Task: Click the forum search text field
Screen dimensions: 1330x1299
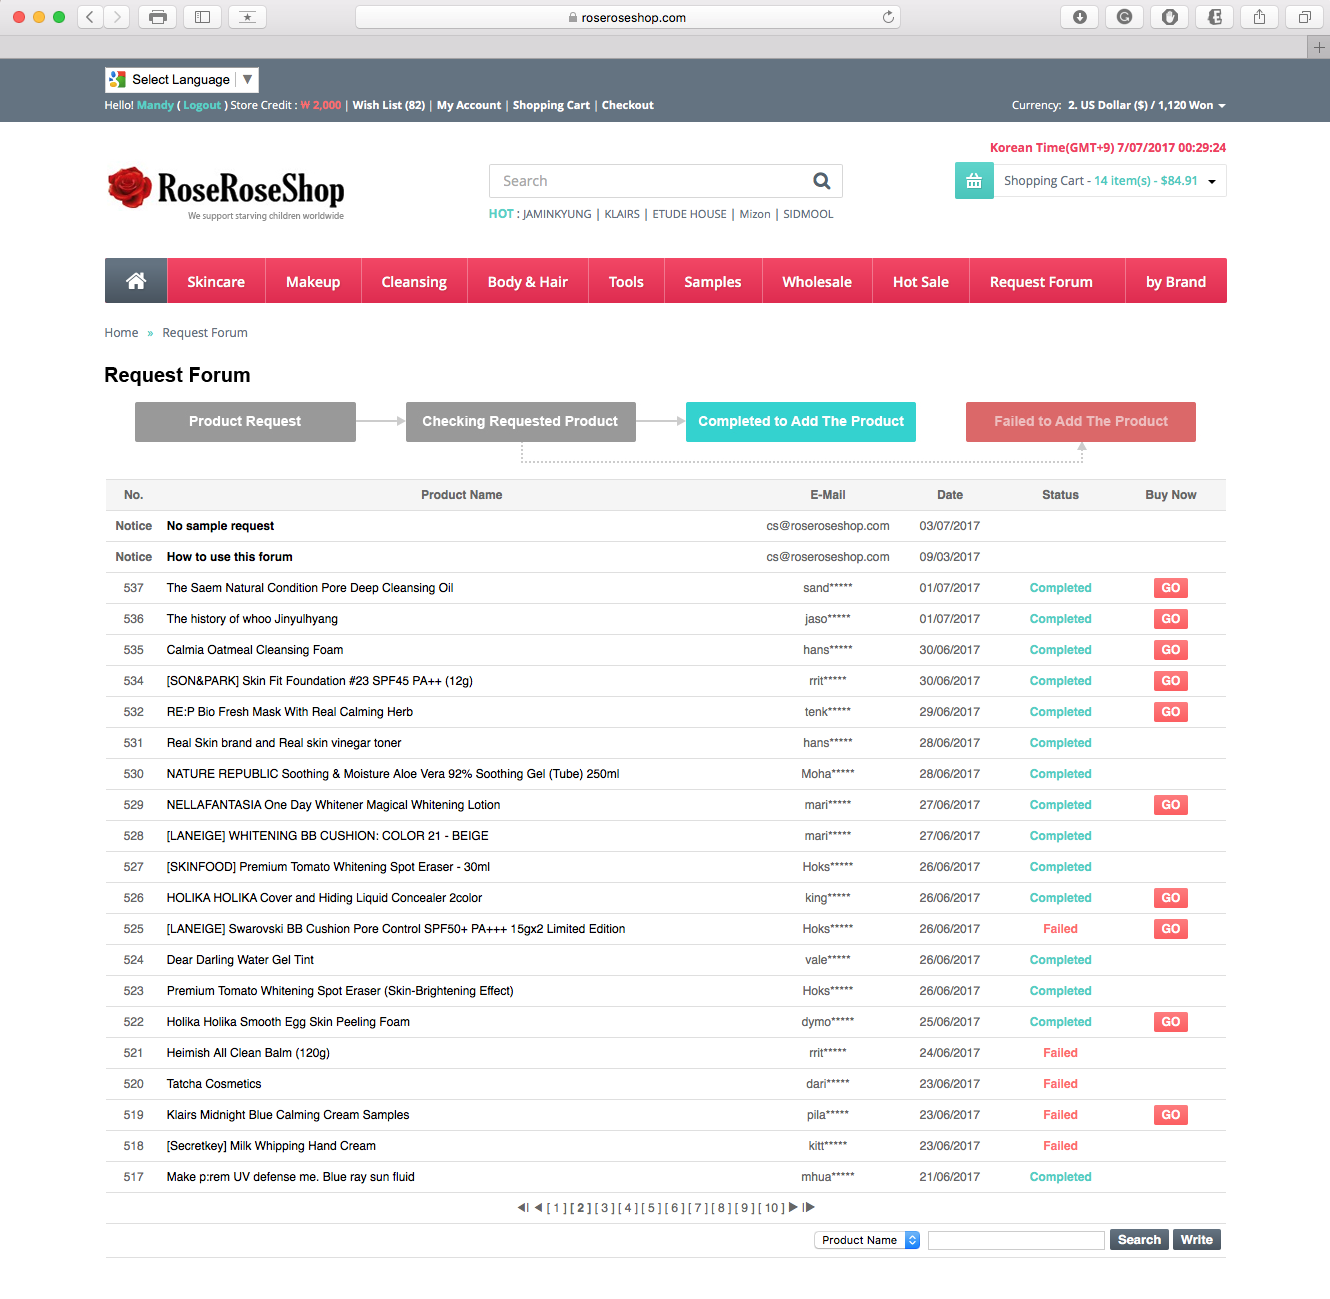Action: tap(1016, 1240)
